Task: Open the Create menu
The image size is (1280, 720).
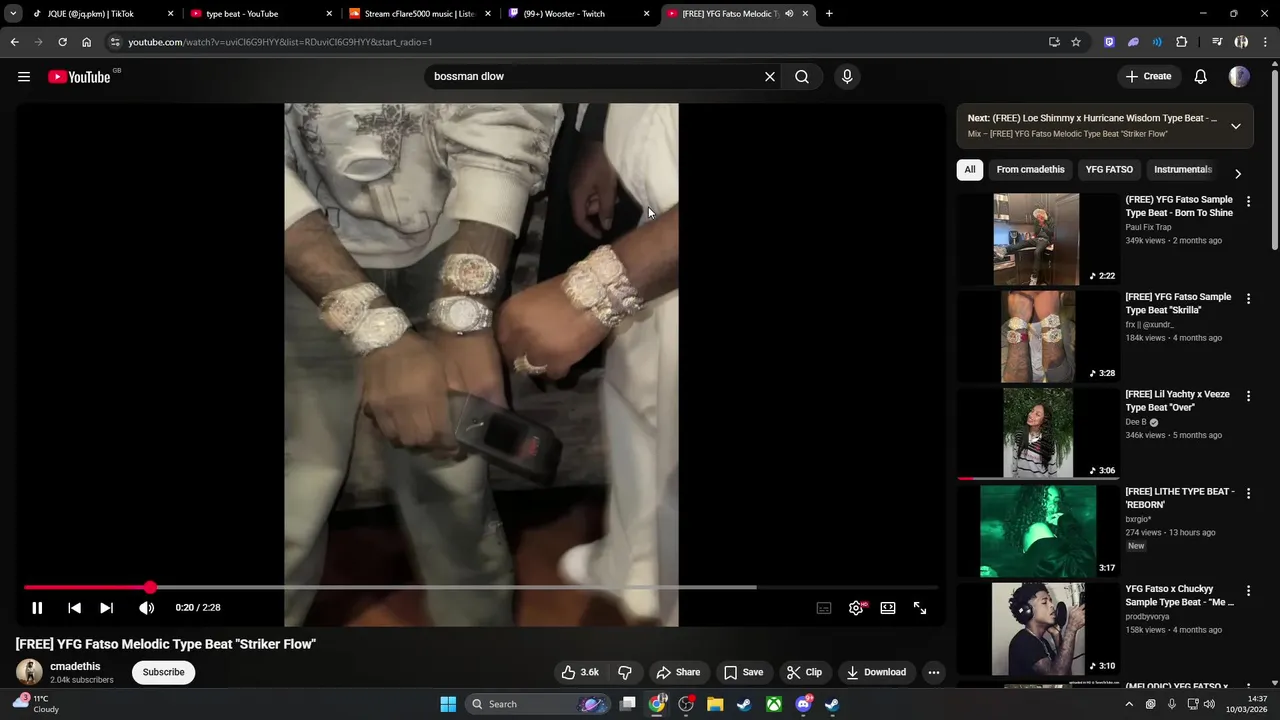Action: coord(1148,77)
